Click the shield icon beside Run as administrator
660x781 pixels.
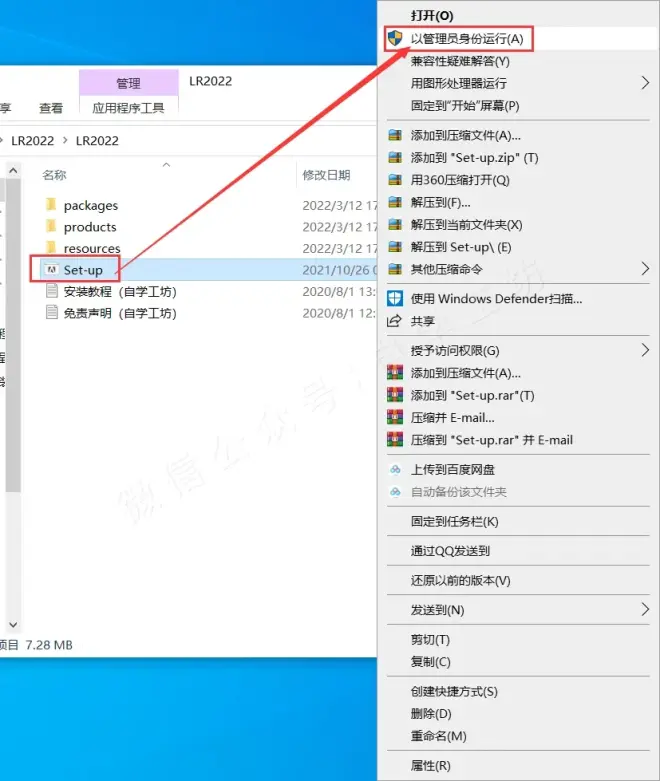click(395, 39)
